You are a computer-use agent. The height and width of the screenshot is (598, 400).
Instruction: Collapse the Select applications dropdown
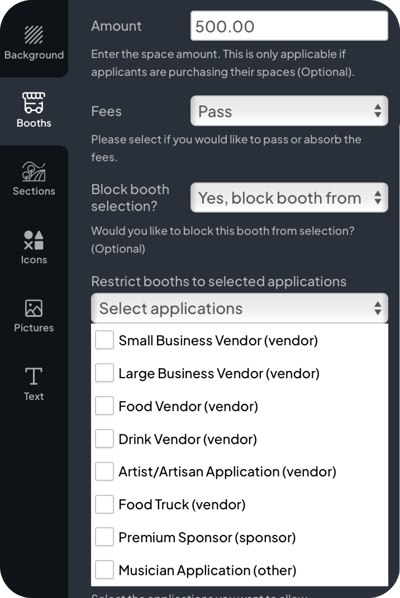[x=239, y=308]
